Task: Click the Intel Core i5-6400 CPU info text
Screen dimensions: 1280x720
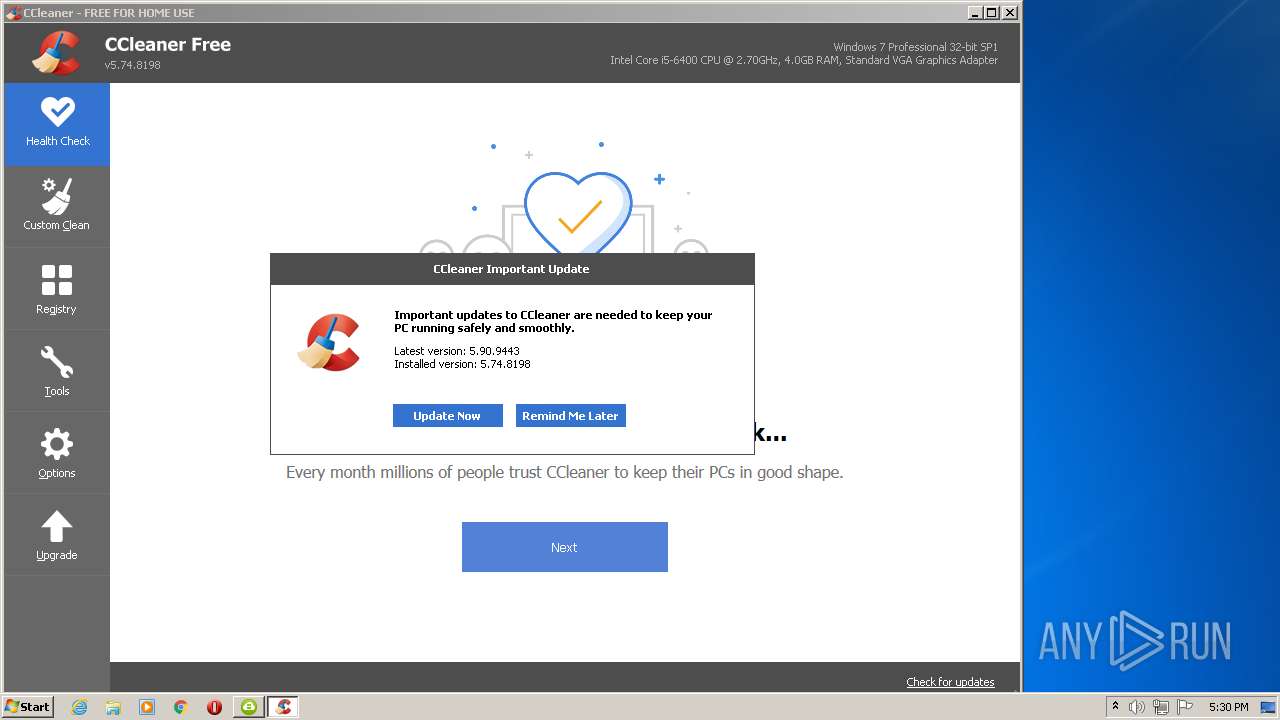Action: coord(804,60)
